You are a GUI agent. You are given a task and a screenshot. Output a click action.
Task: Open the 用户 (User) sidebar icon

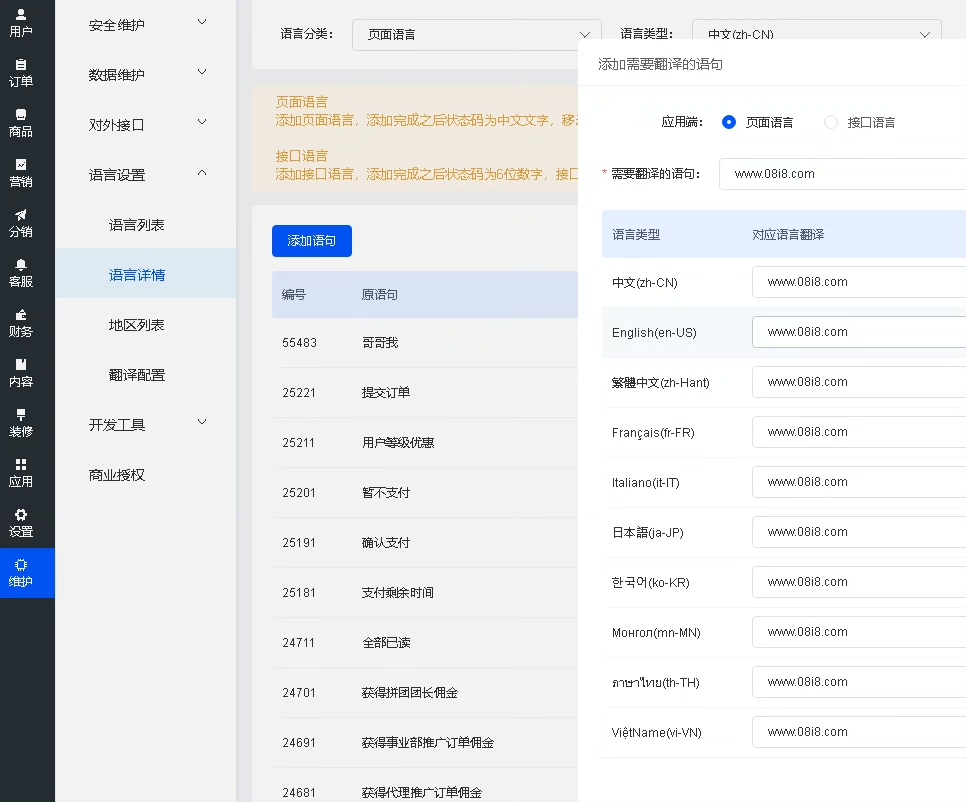click(21, 22)
